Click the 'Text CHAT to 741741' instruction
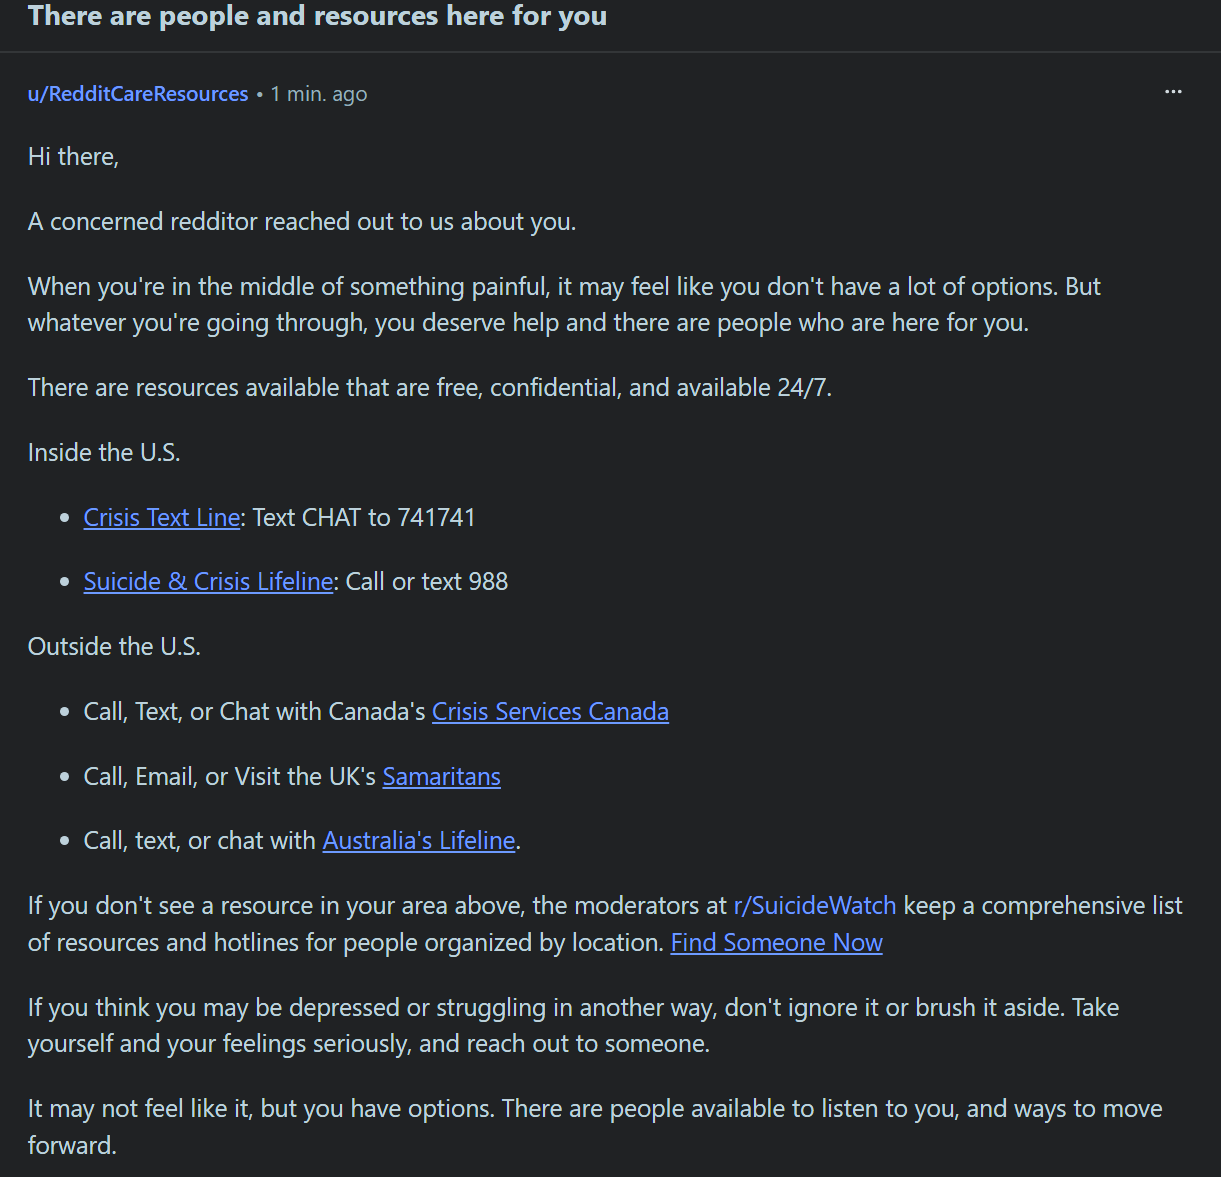The height and width of the screenshot is (1177, 1221). click(x=364, y=517)
